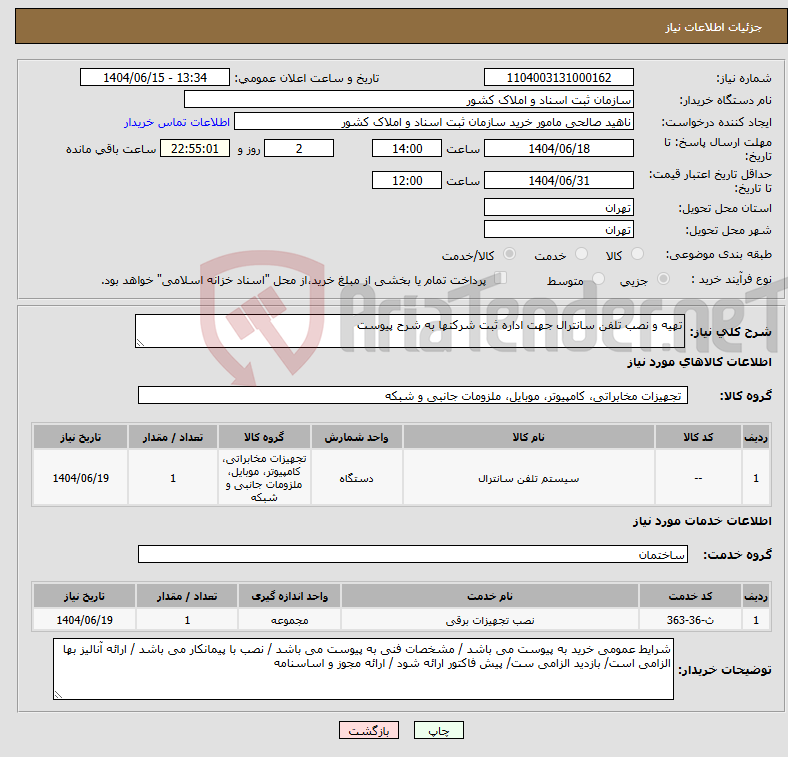Click goods need date 1404/06/19 in سیستم تلفن row
788x757 pixels.
click(x=80, y=478)
